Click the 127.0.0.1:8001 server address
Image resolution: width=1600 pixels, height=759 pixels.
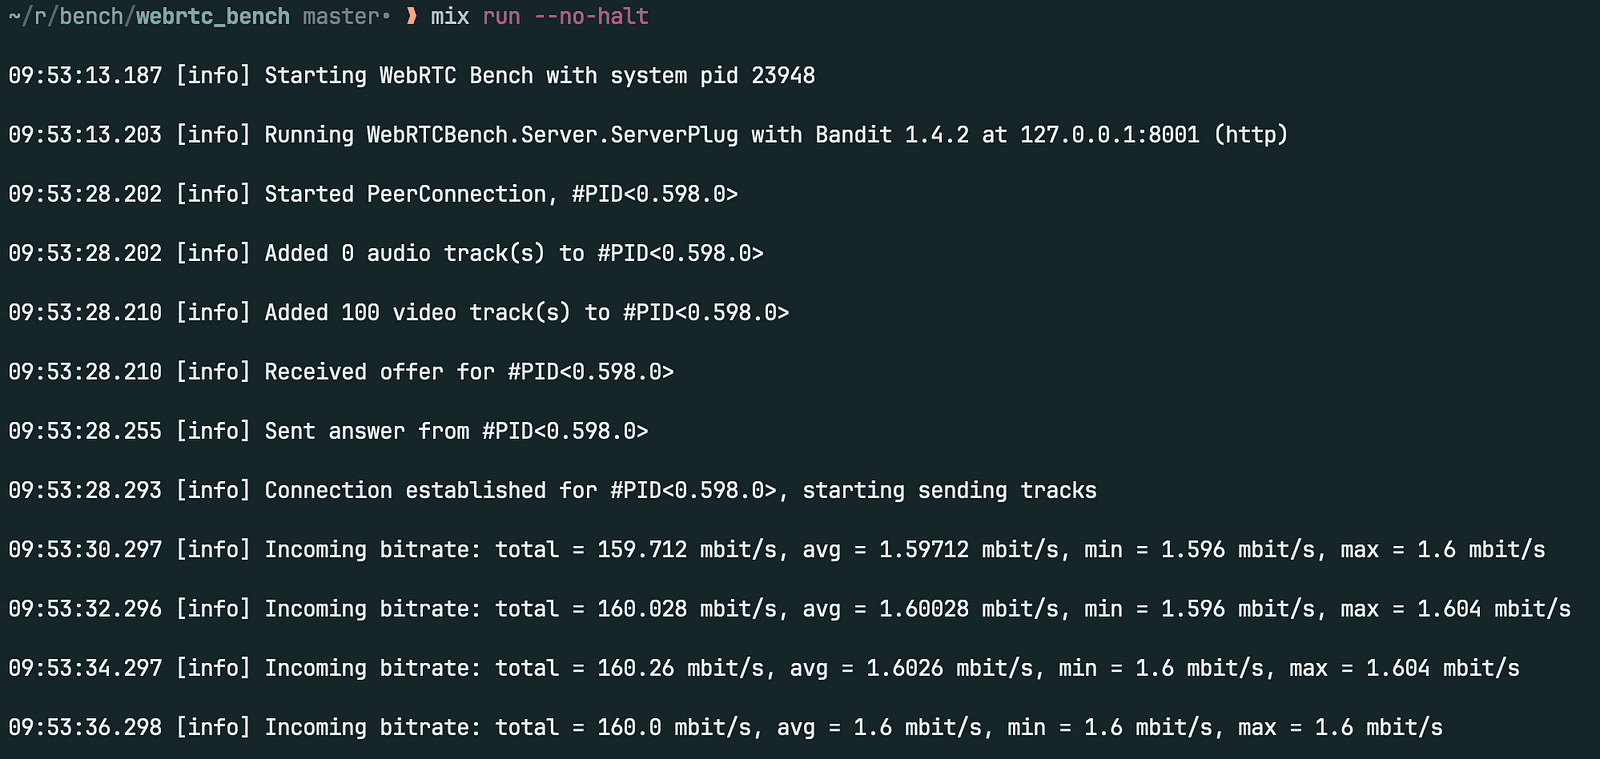click(1109, 135)
